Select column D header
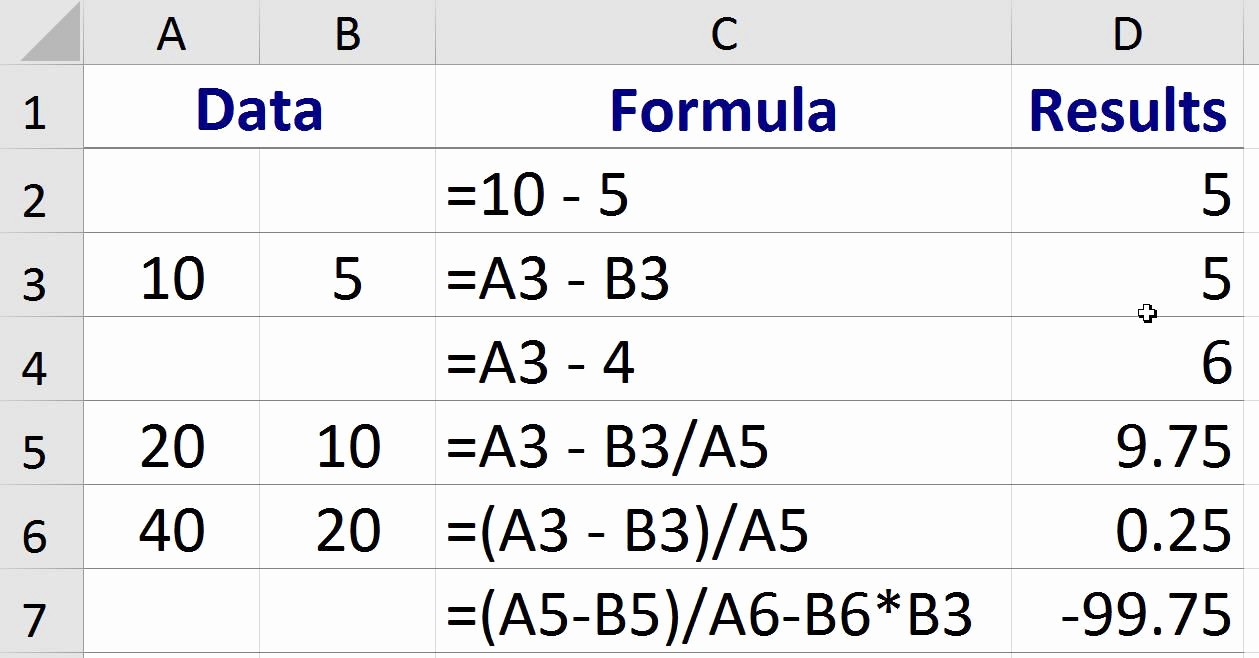The image size is (1259, 658). [x=1128, y=30]
